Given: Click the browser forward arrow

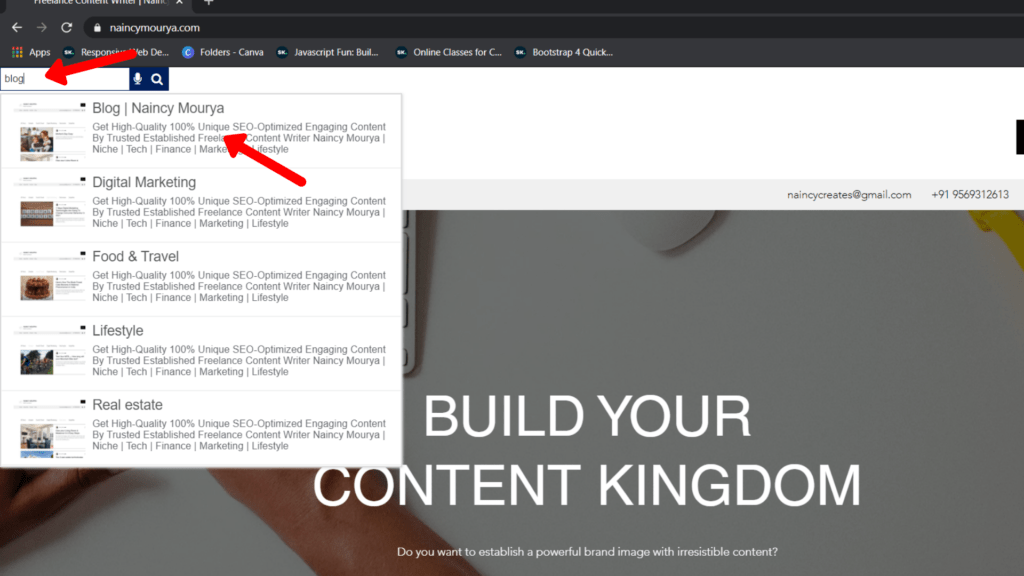Looking at the screenshot, I should pyautogui.click(x=40, y=27).
